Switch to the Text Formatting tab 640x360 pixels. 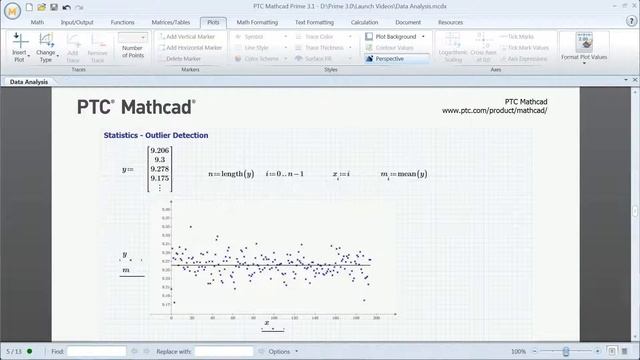coord(314,22)
